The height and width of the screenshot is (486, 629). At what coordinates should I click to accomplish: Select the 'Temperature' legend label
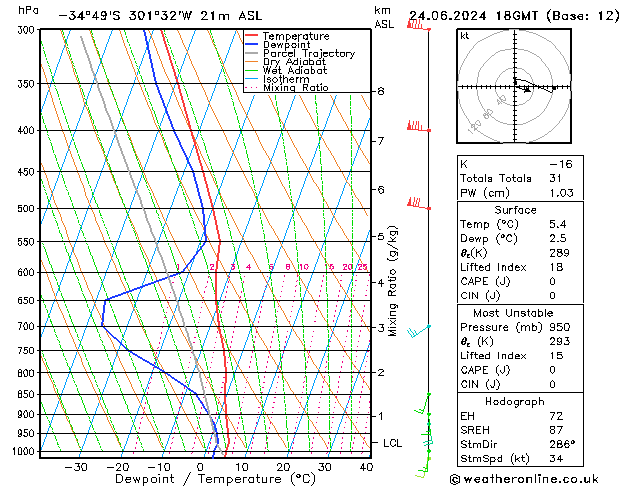click(296, 36)
